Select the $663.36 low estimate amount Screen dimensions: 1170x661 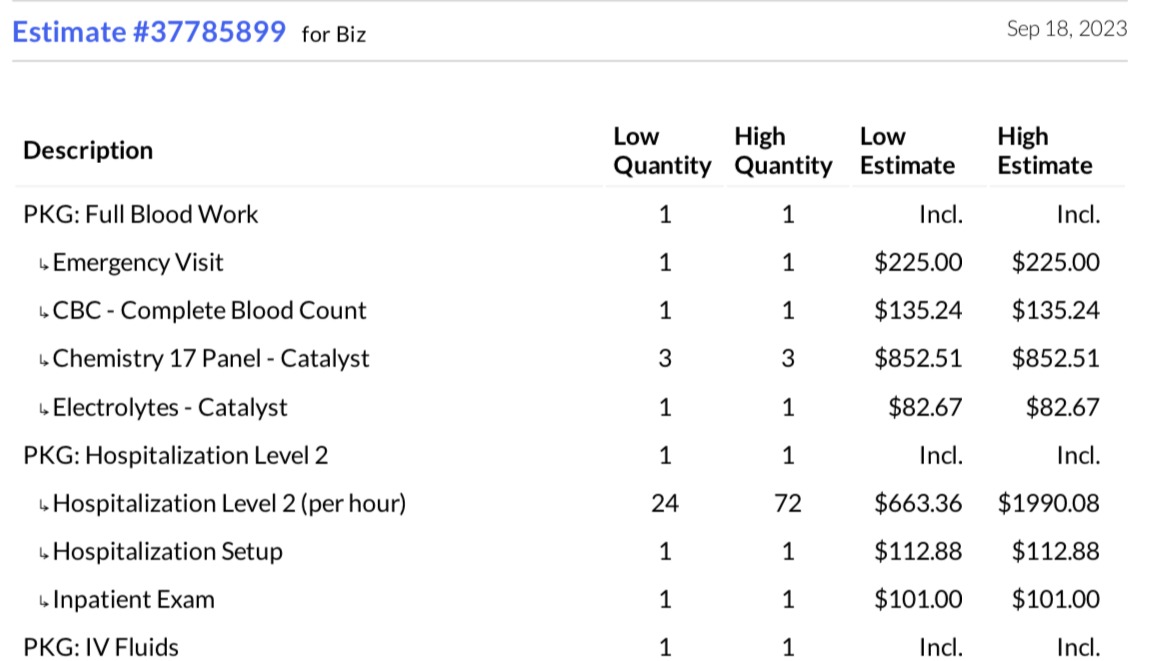point(918,504)
